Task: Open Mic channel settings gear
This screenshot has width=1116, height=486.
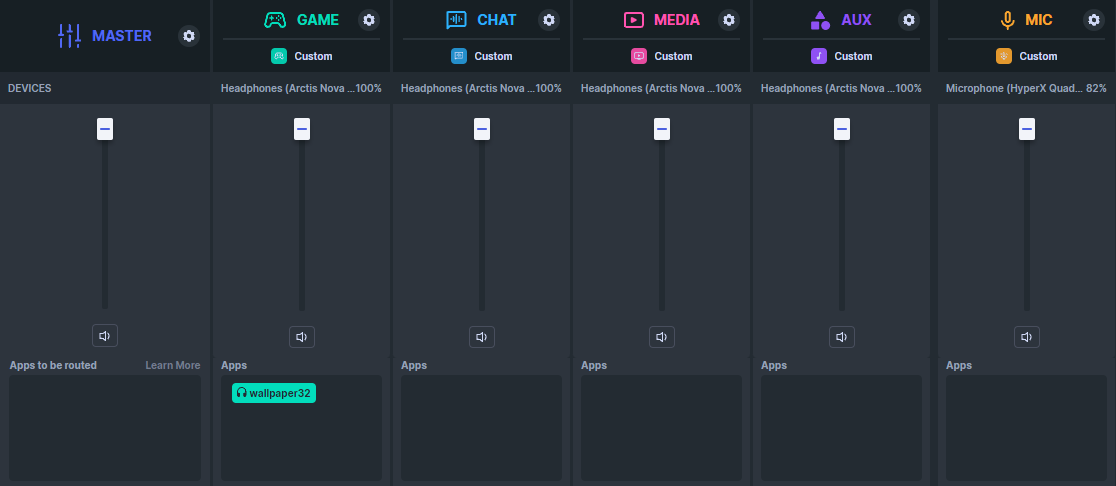Action: point(1088,20)
